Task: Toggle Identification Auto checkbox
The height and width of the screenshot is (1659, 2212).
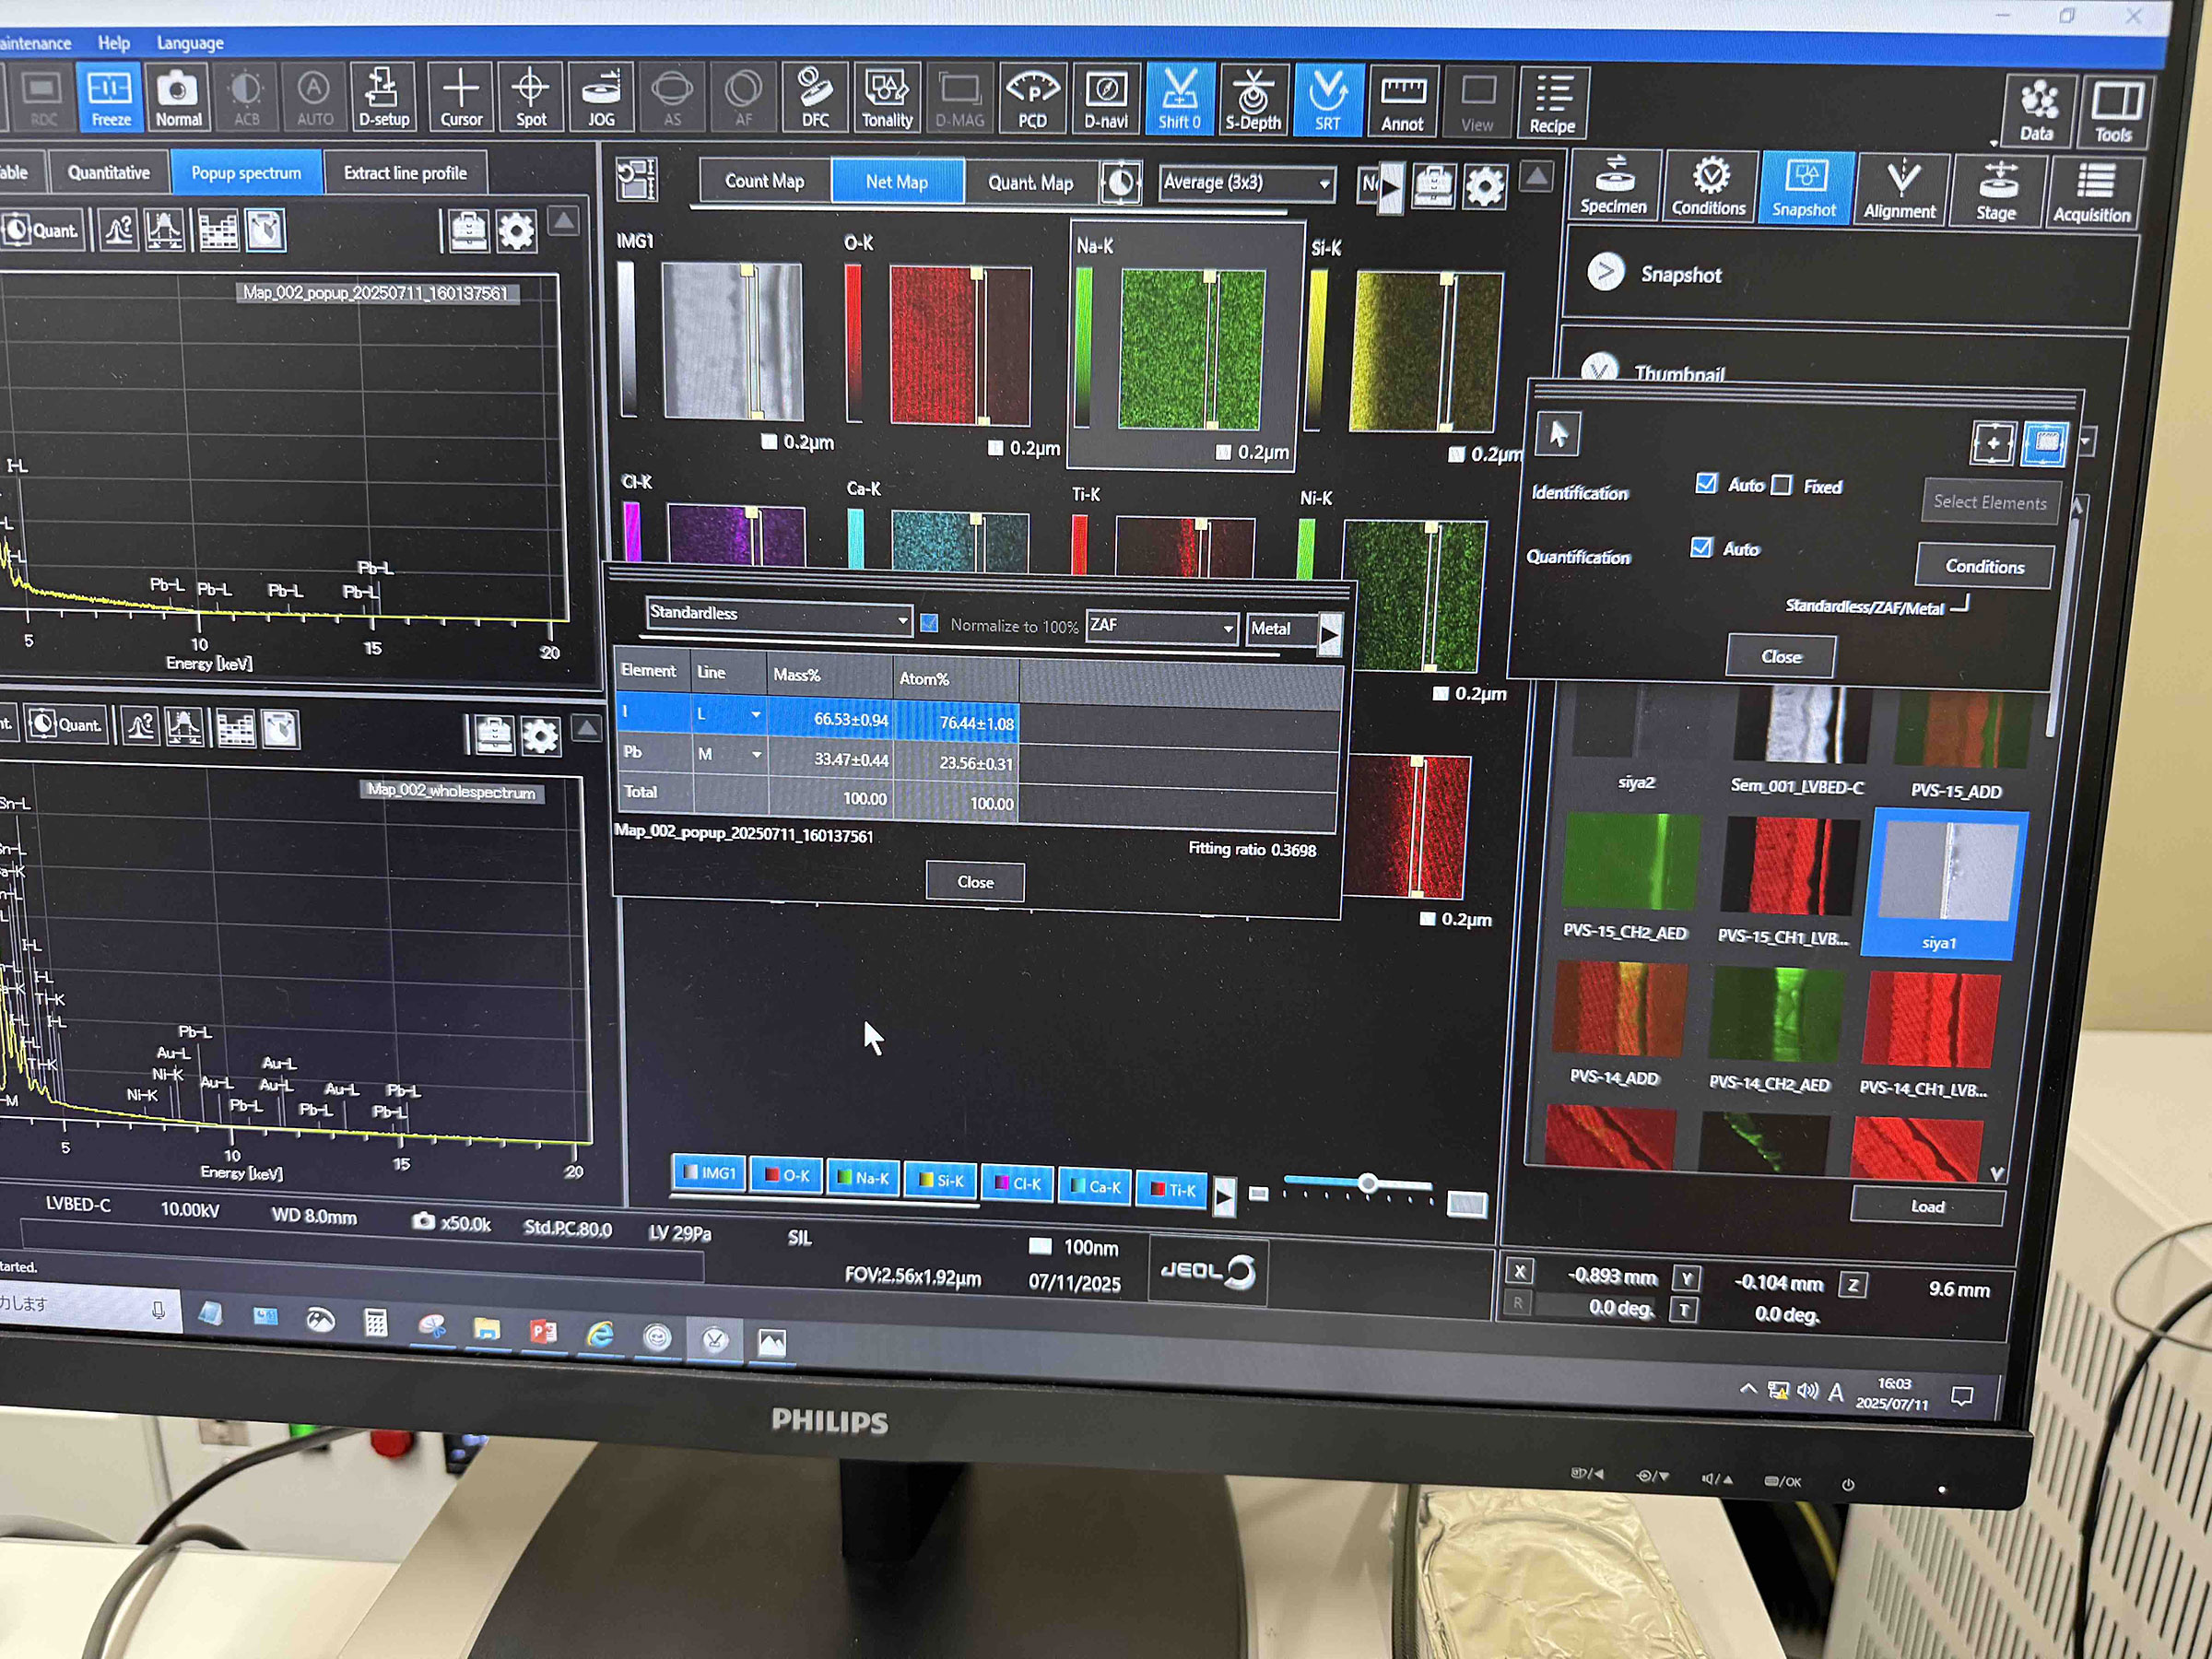Action: tap(1707, 484)
